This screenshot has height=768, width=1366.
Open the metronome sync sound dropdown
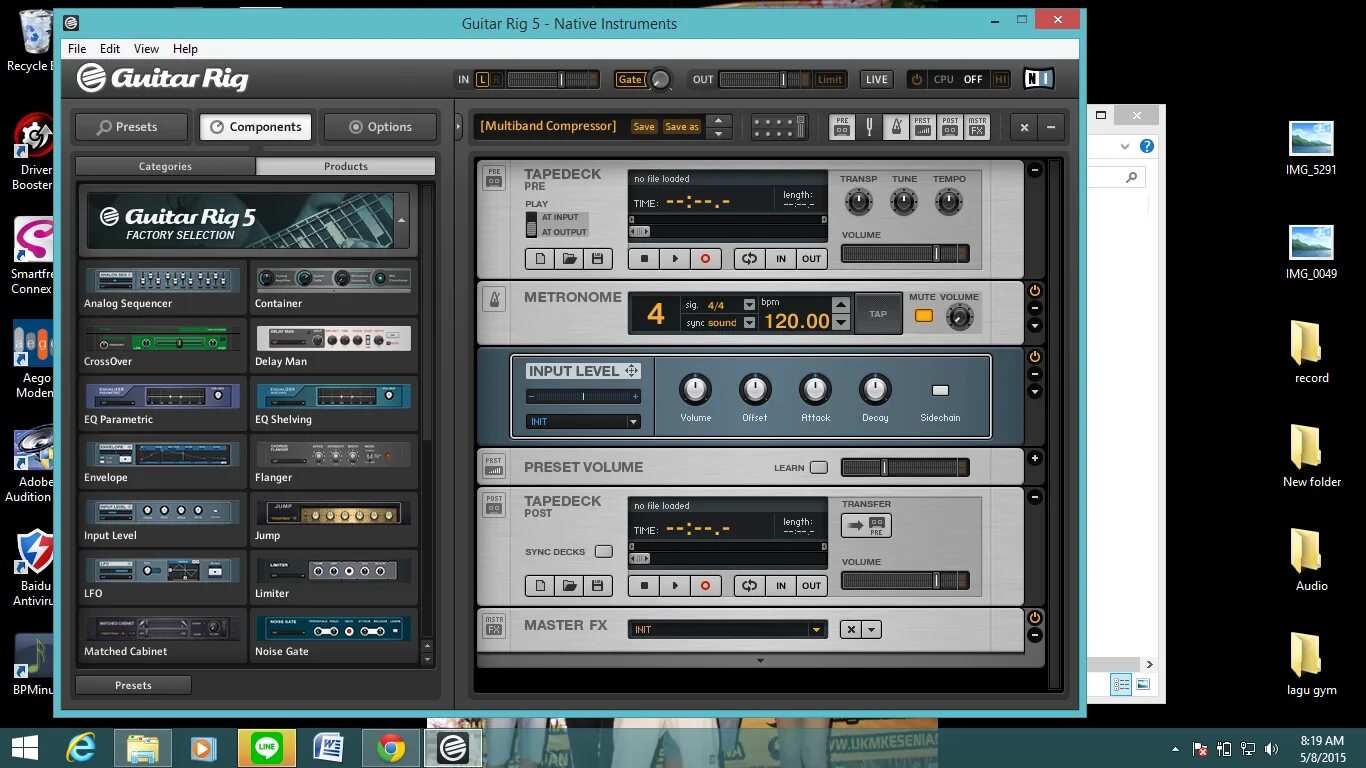click(749, 323)
